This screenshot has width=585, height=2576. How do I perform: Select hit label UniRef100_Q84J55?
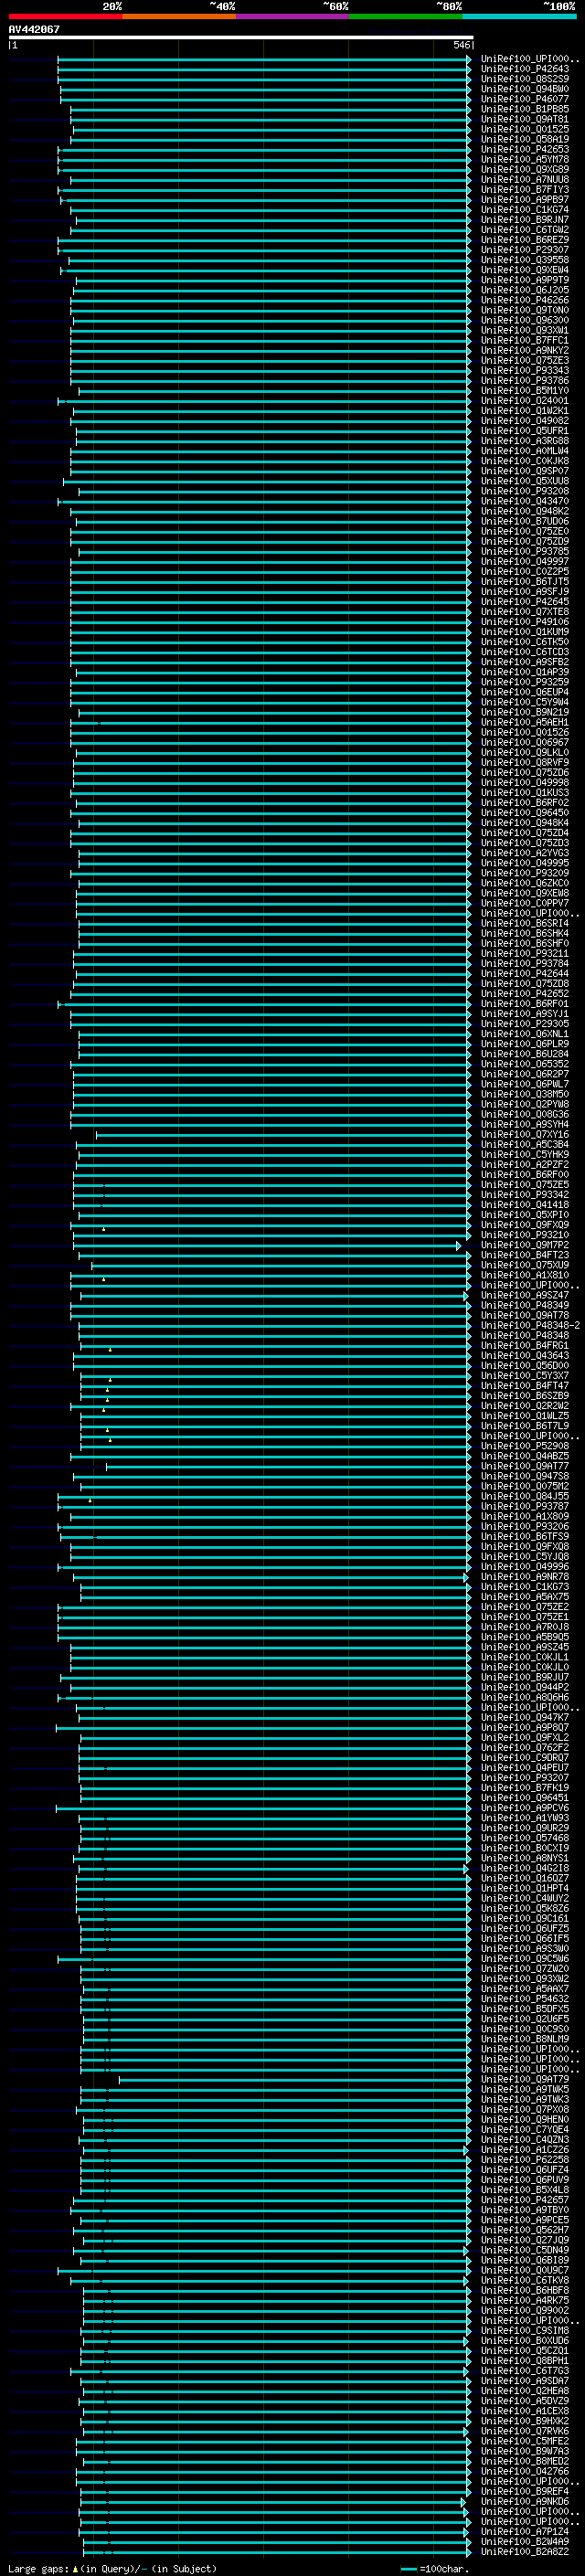(x=525, y=1496)
